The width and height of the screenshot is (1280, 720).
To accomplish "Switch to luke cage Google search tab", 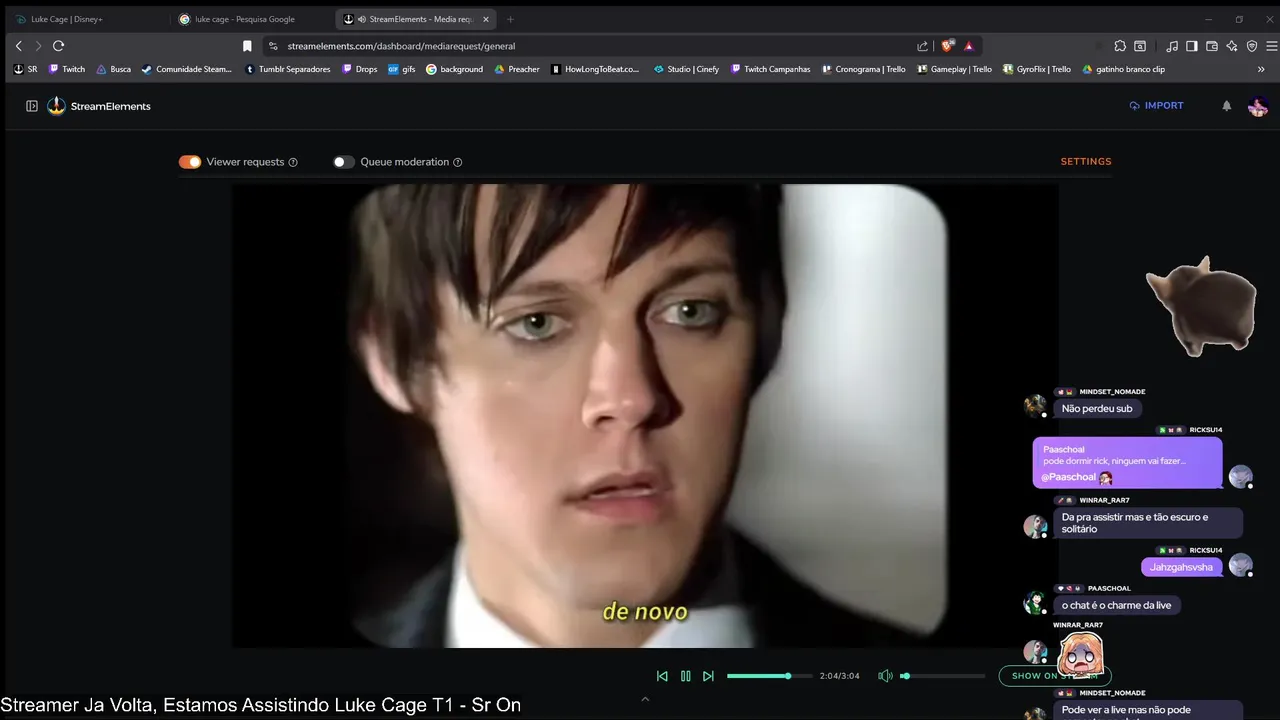I will coord(250,19).
